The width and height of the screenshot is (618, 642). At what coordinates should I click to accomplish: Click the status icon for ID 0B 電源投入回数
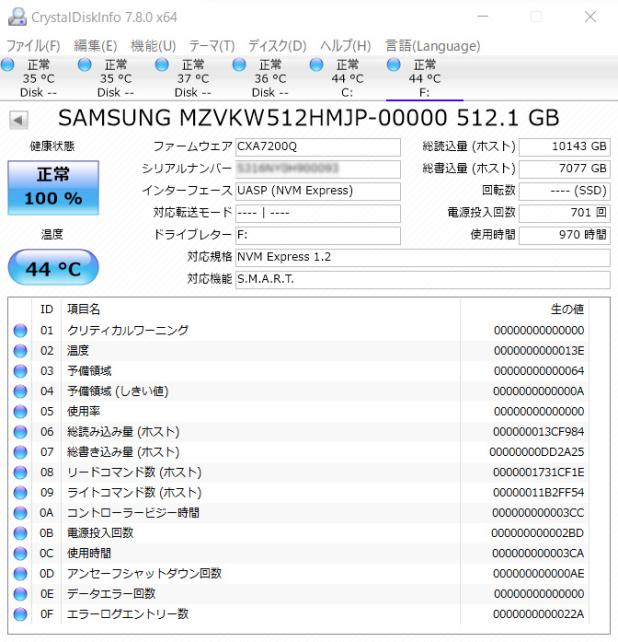[x=20, y=533]
